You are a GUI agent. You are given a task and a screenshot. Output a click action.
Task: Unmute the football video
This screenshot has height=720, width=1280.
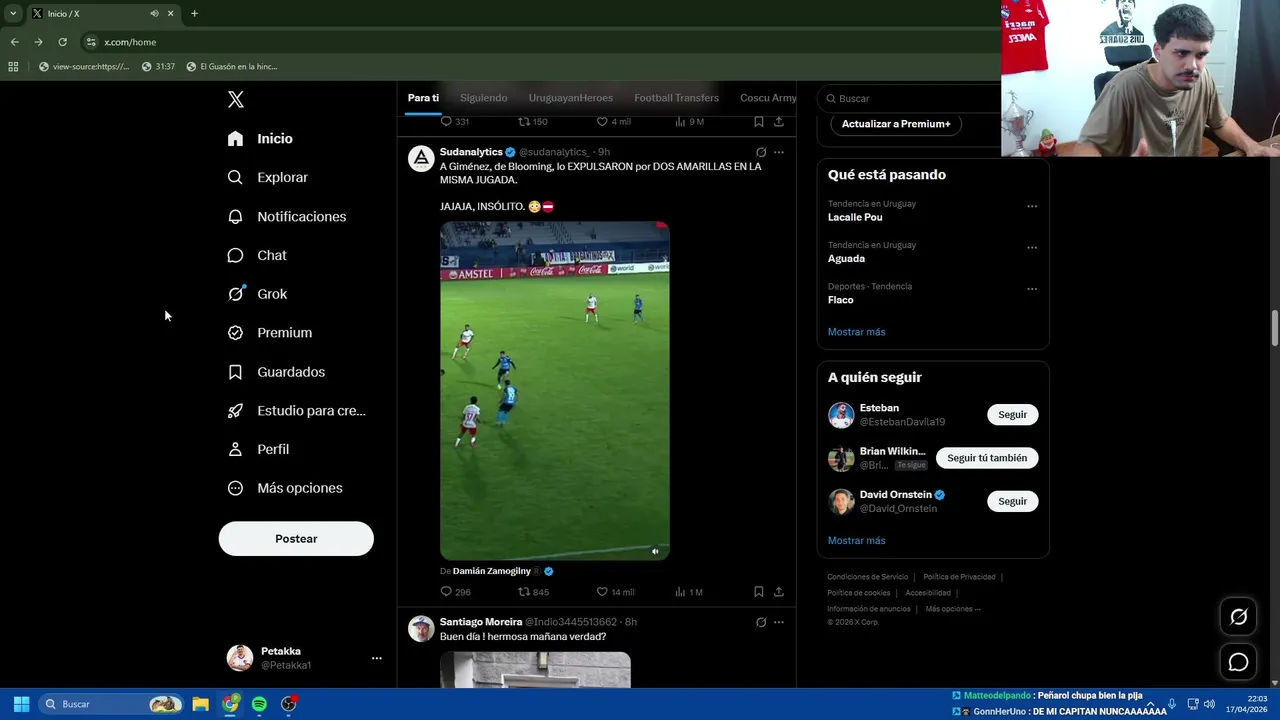(655, 551)
